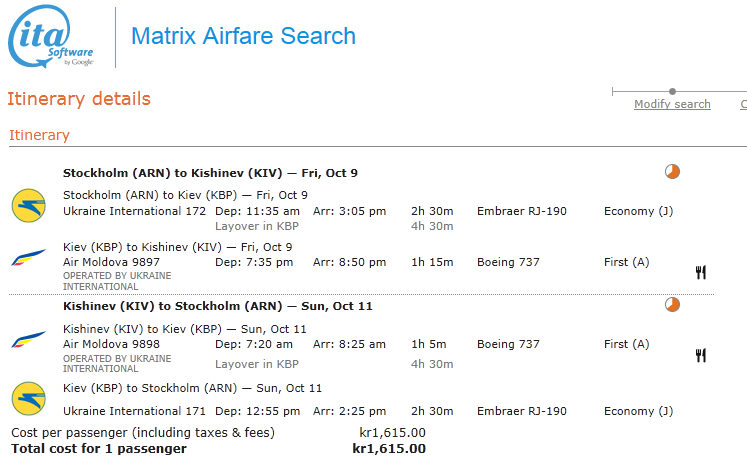The height and width of the screenshot is (473, 747).
Task: Click First (A) class on flight 9897
Action: coord(626,262)
